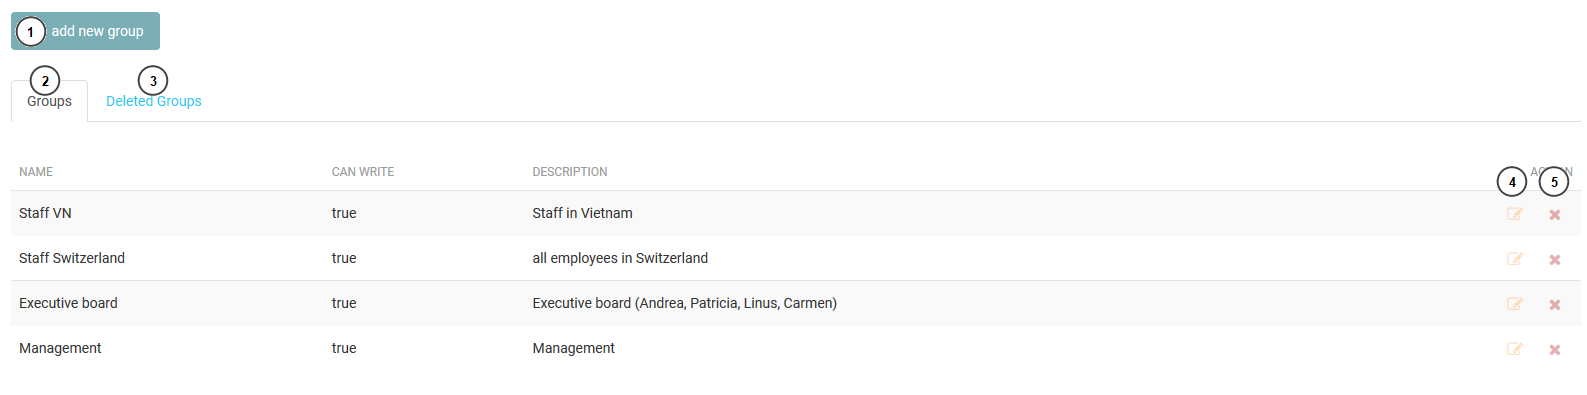Edit the Management group
This screenshot has width=1587, height=395.
coord(1515,349)
